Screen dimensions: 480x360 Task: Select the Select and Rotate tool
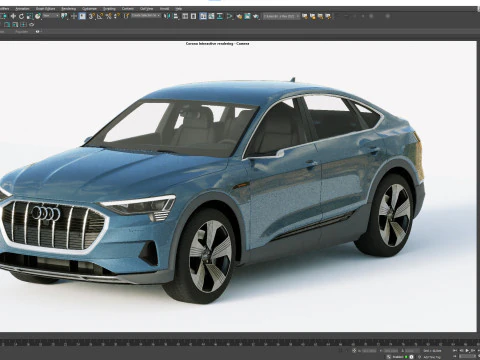click(x=21, y=16)
